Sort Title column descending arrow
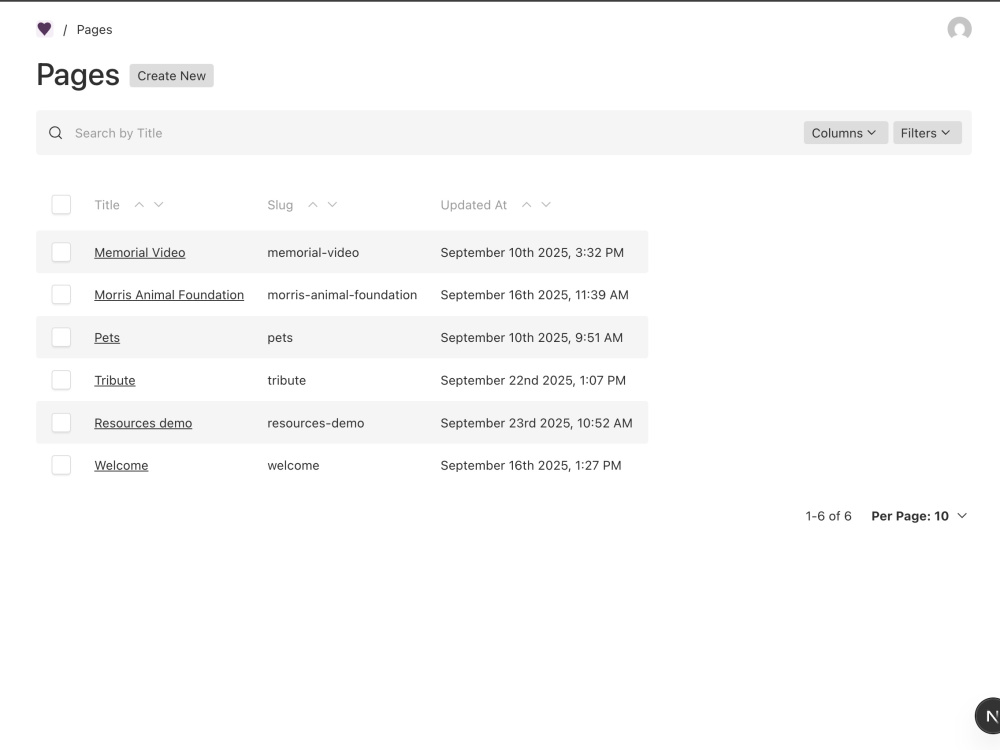The height and width of the screenshot is (750, 1000). point(159,205)
